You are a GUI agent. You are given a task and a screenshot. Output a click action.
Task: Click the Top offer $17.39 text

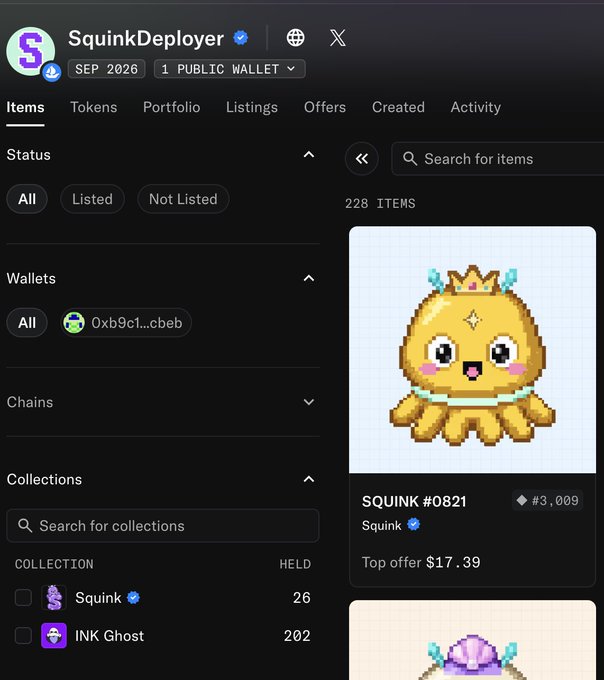click(x=421, y=562)
